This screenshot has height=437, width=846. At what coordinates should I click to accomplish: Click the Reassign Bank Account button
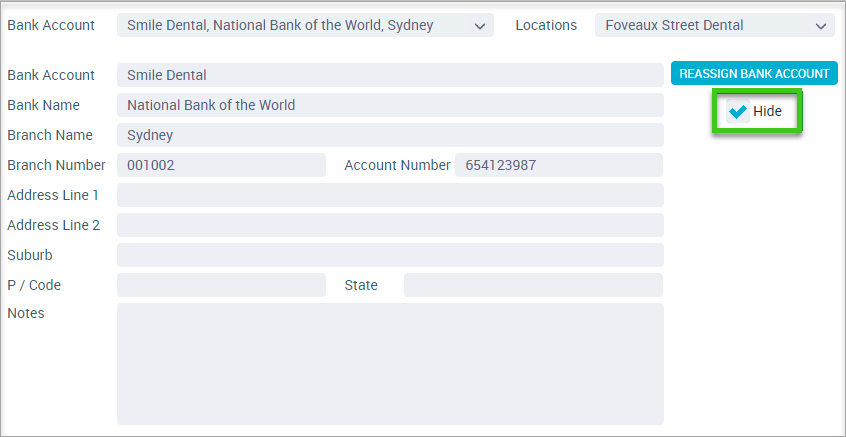pos(754,73)
